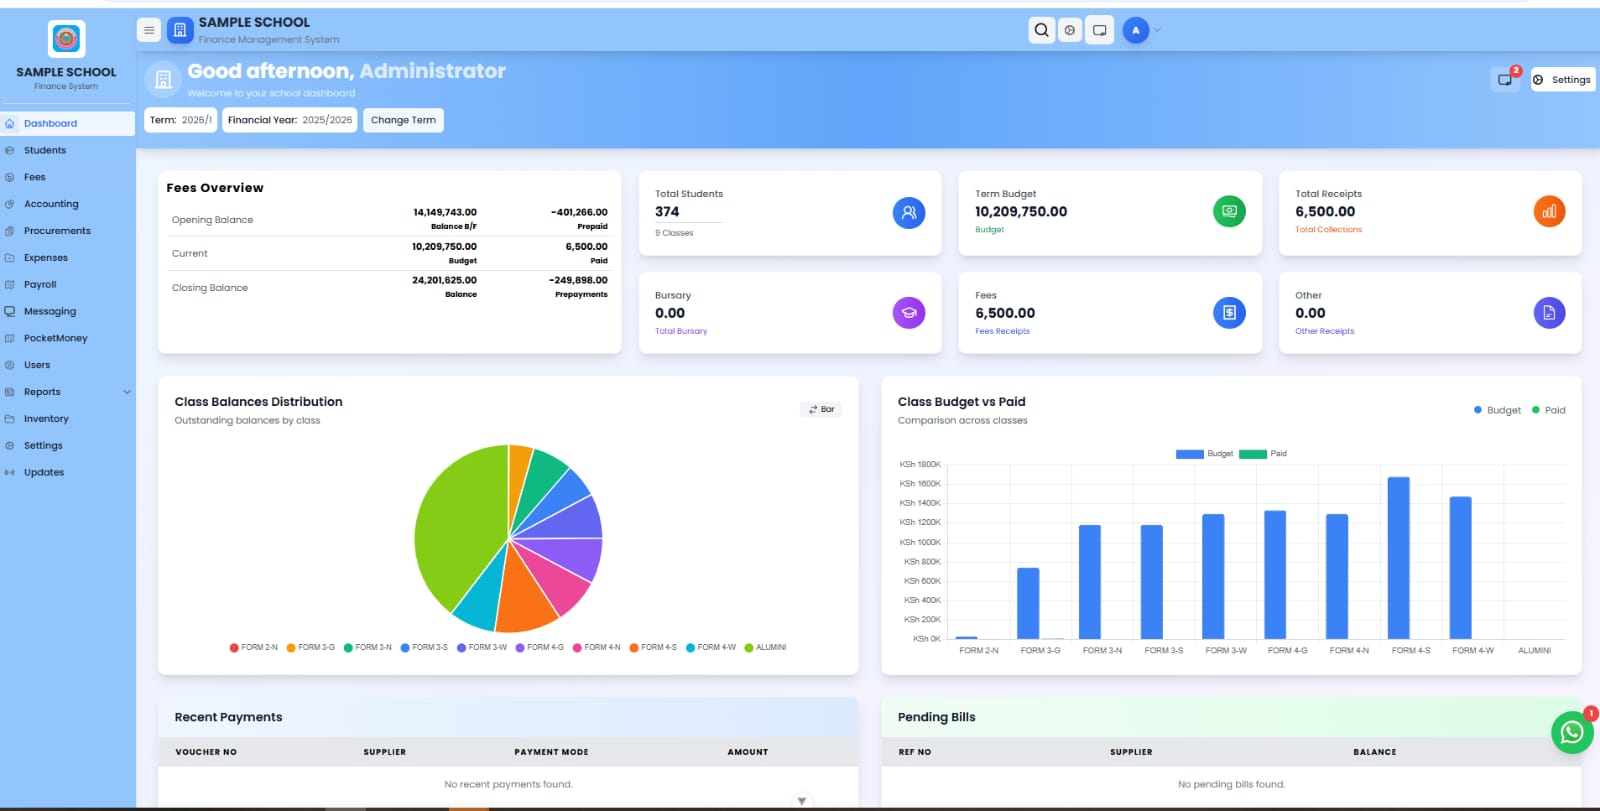Screen dimensions: 1600x811
Task: Click the FORM 4-S budget bar
Action: click(x=1398, y=558)
